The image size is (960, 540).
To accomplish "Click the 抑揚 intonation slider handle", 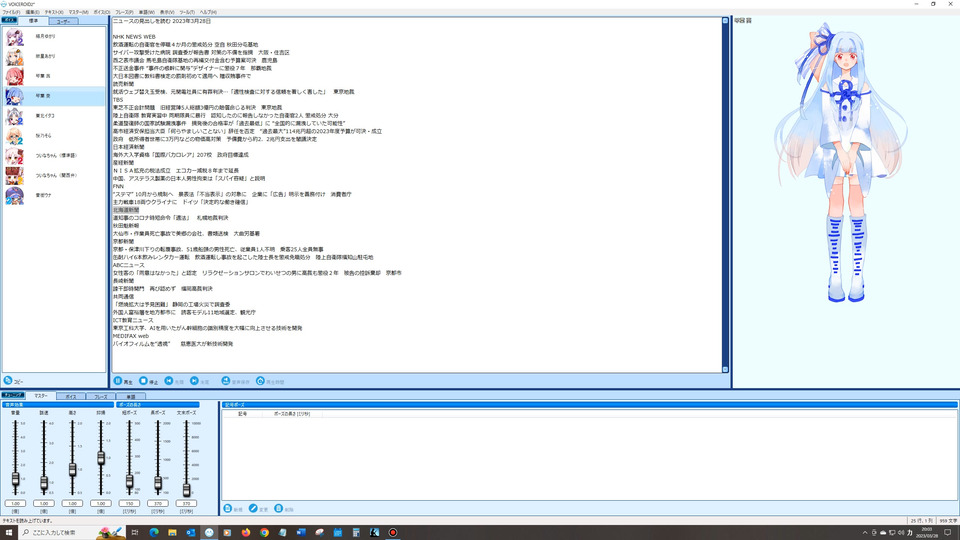I will coord(101,457).
